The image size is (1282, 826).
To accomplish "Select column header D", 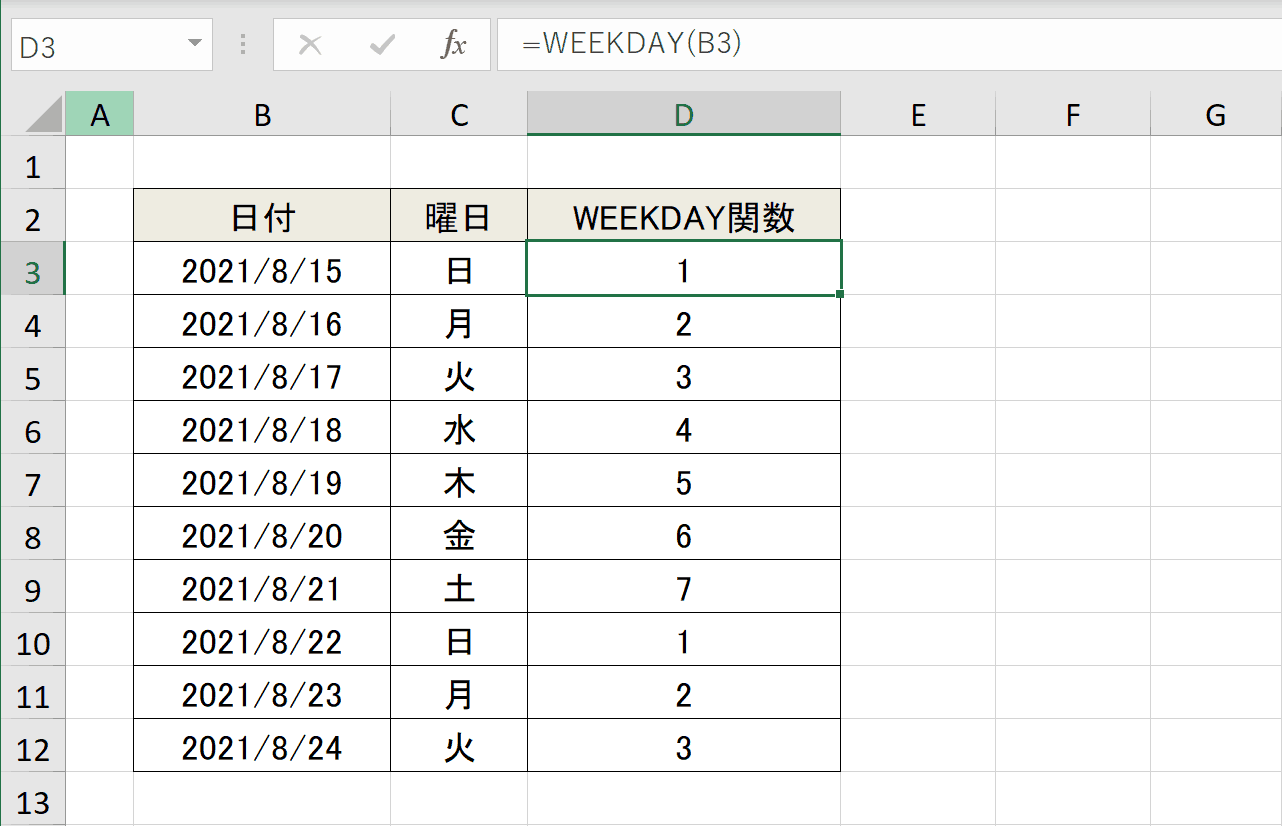I will (683, 113).
